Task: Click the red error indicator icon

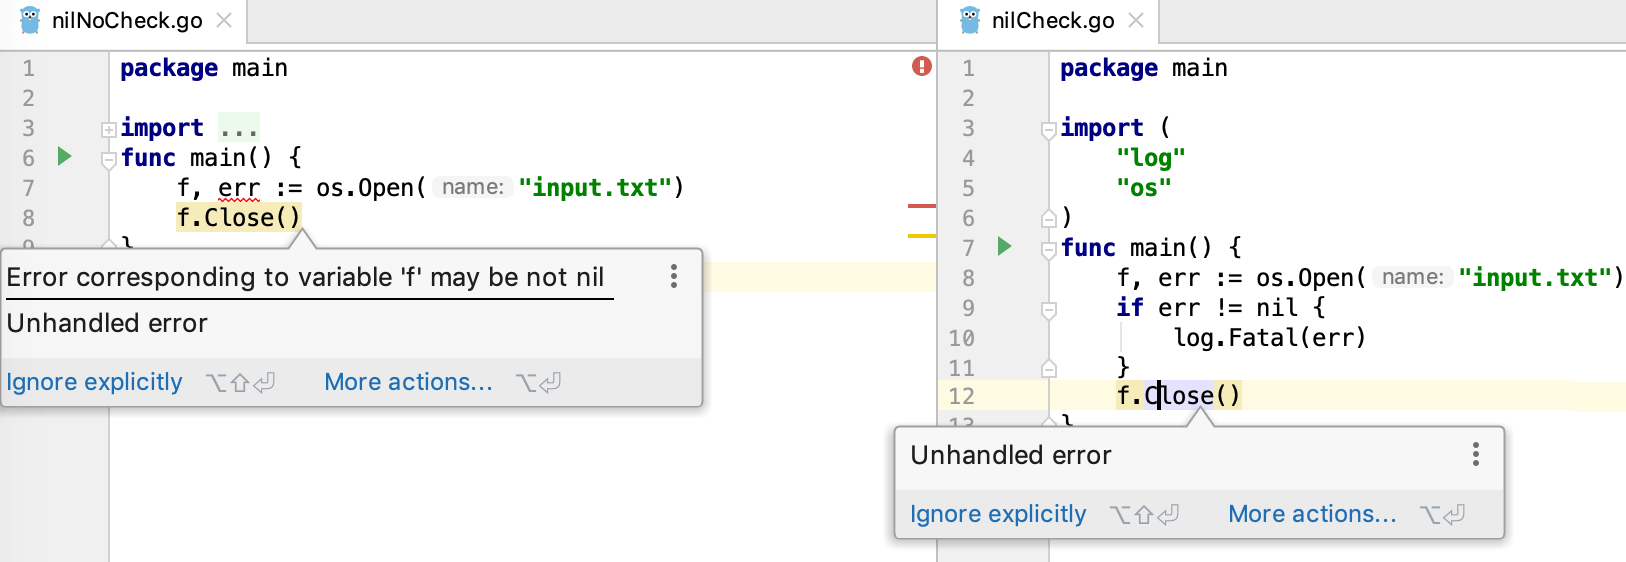Action: [922, 66]
